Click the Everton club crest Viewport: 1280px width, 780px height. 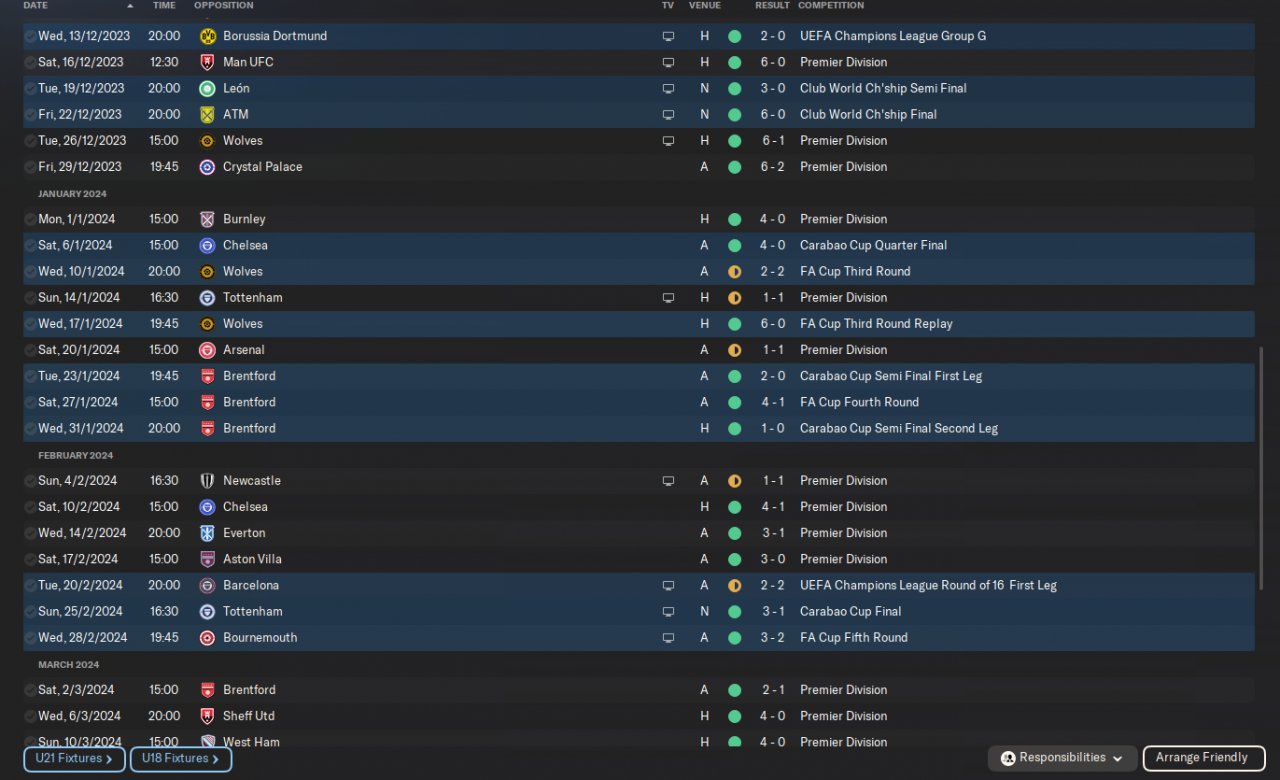207,533
